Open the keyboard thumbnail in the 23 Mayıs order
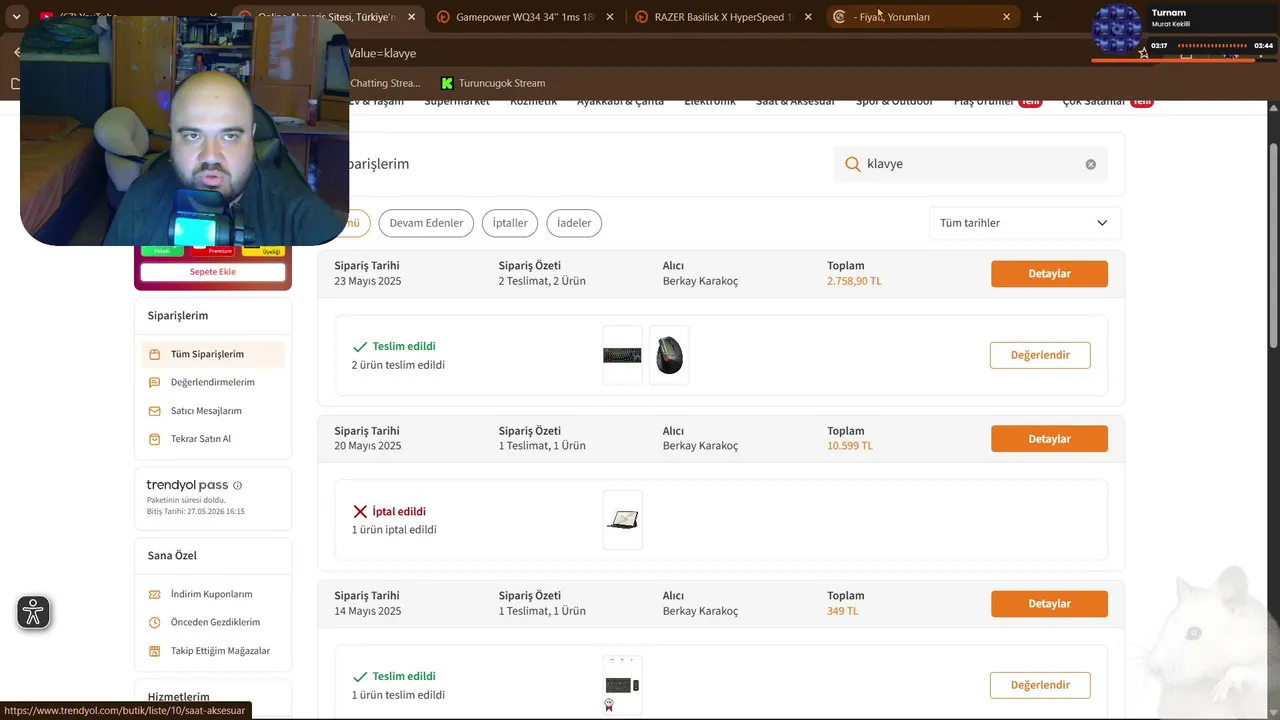The width and height of the screenshot is (1280, 720). tap(622, 355)
